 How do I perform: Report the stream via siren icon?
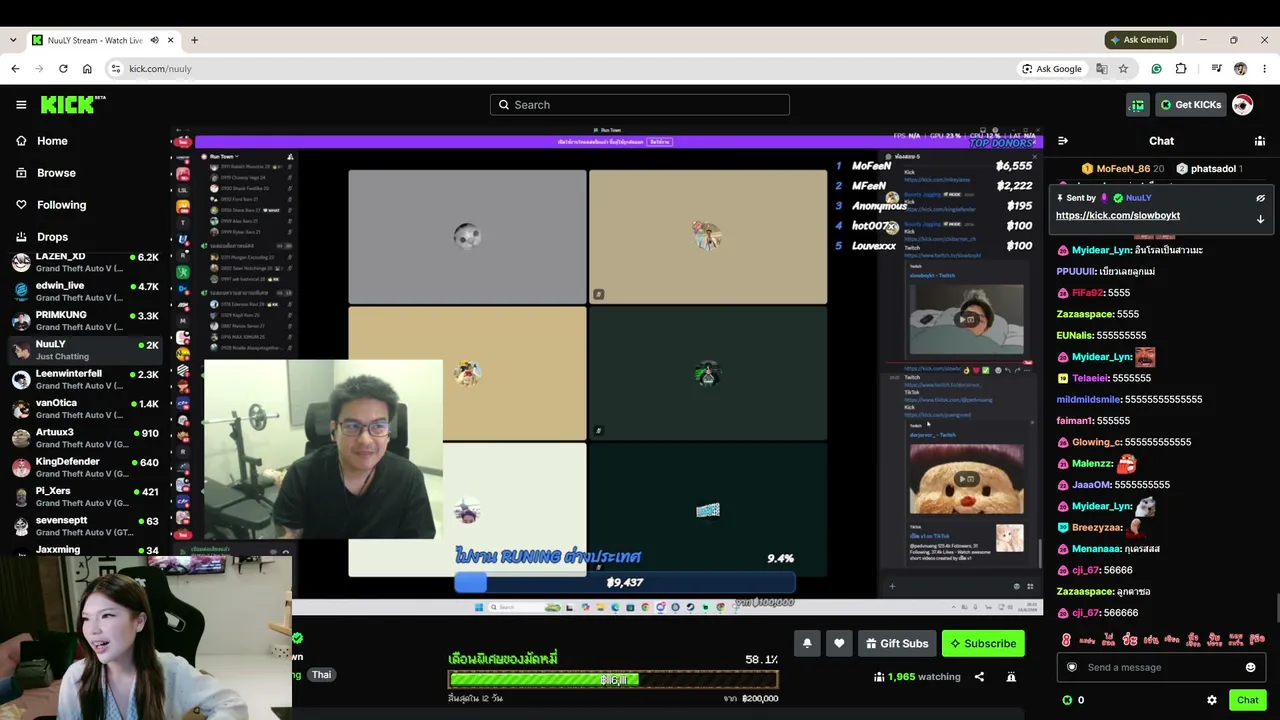1011,677
